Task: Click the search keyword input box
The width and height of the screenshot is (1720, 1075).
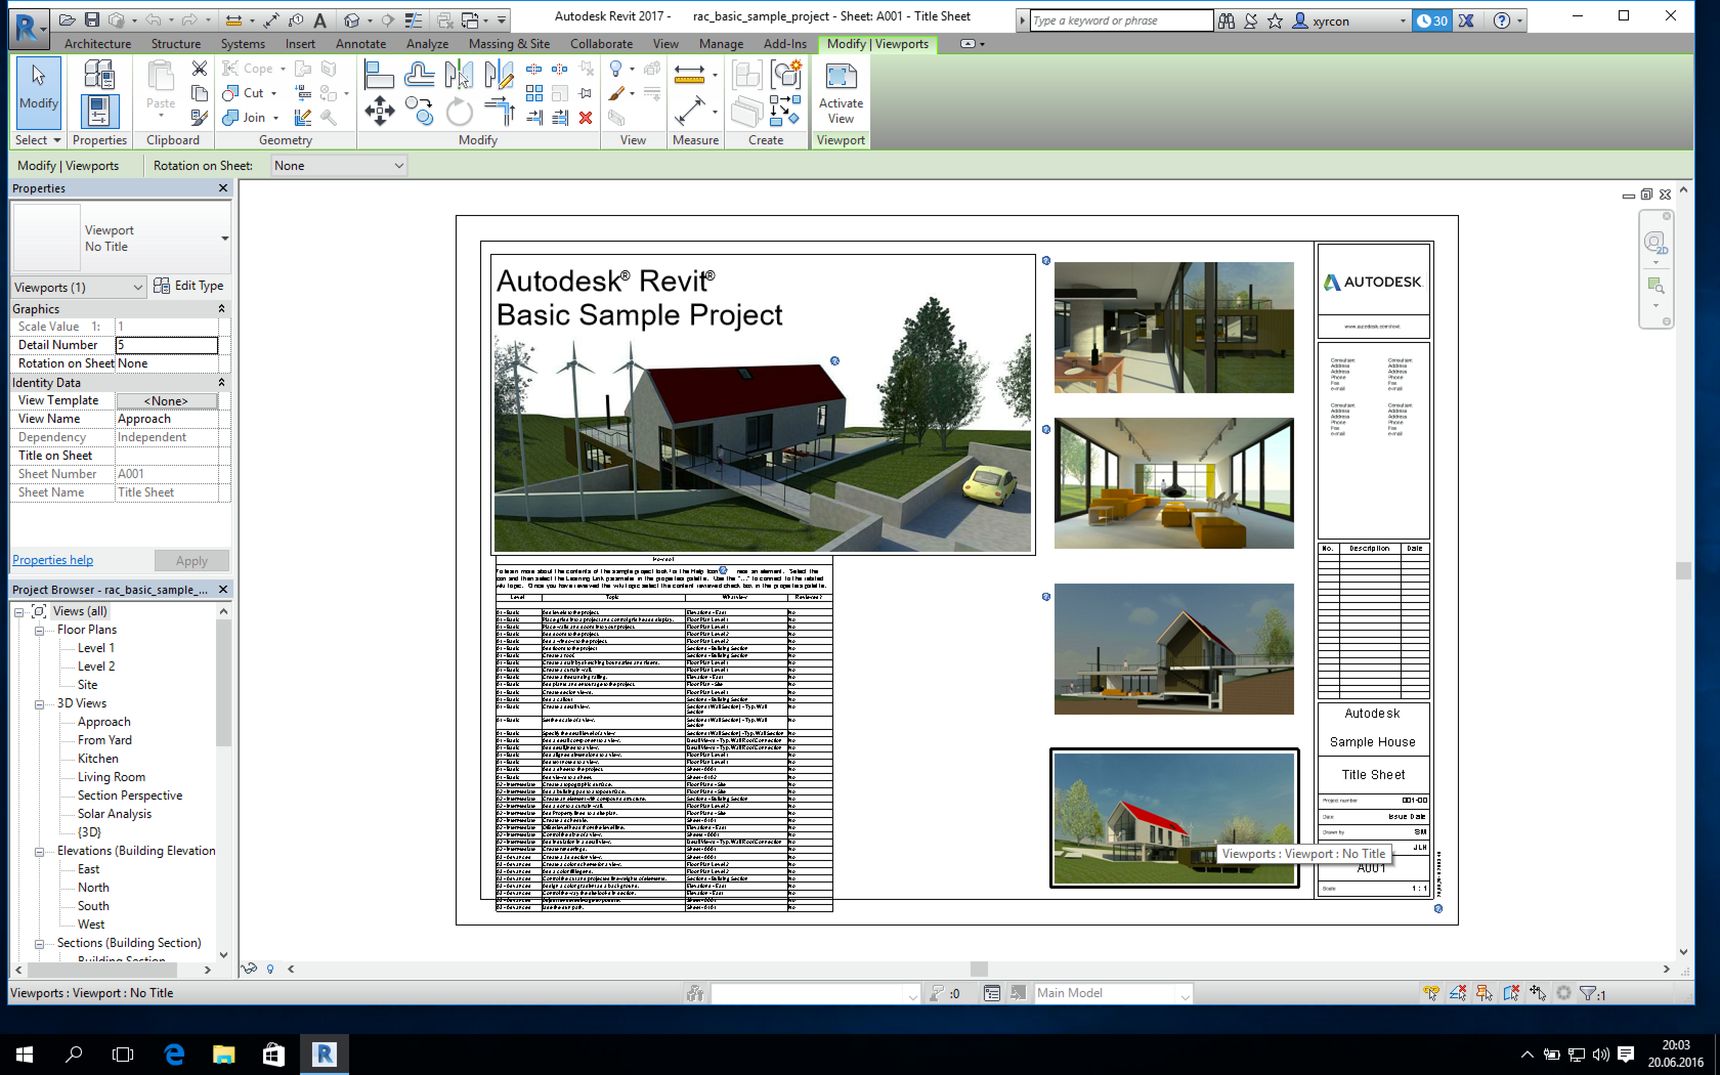Action: [x=1121, y=20]
